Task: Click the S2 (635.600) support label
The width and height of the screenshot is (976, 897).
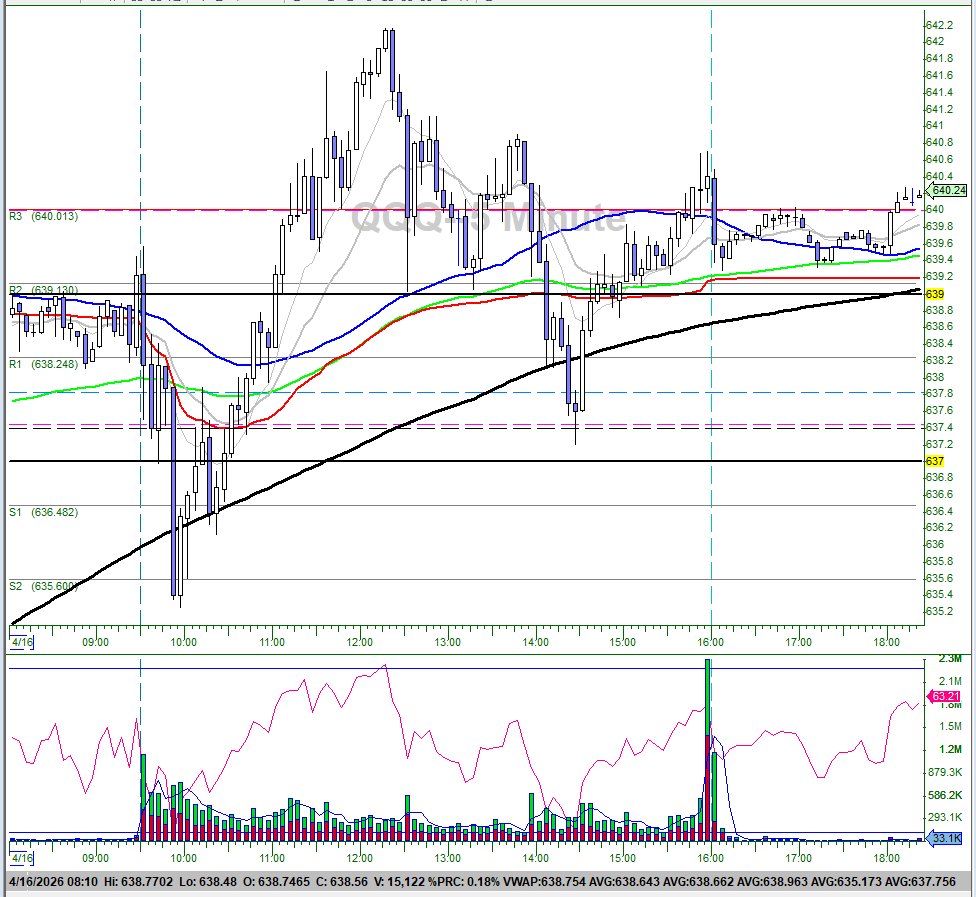Action: (44, 586)
